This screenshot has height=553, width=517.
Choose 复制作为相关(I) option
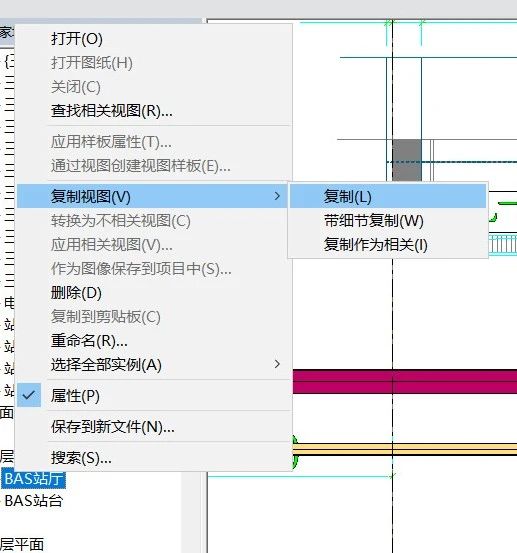click(x=388, y=245)
